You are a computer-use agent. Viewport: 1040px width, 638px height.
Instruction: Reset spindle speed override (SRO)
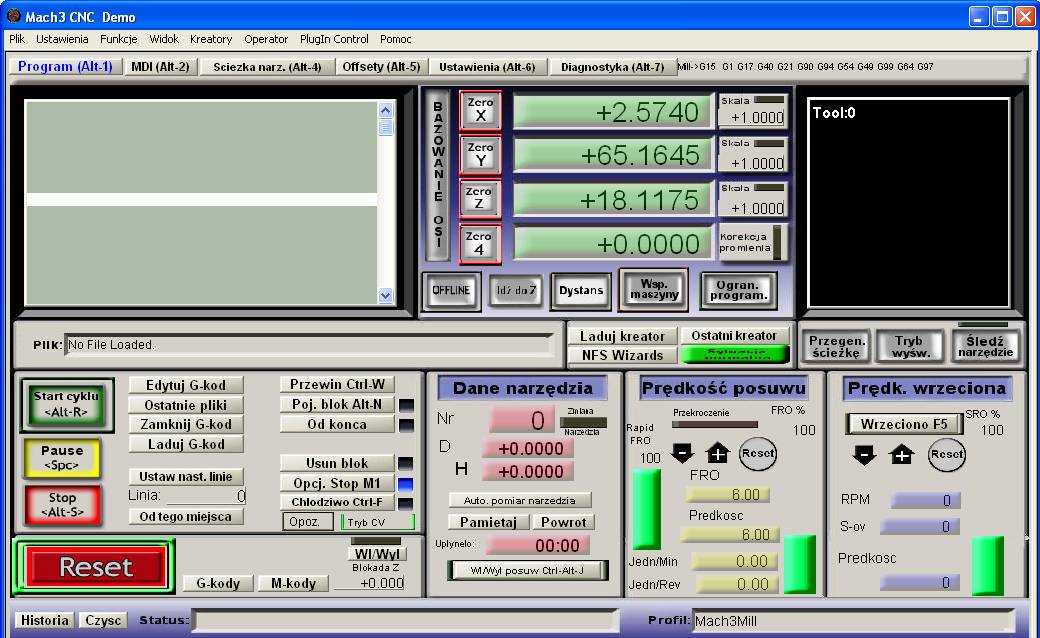coord(946,455)
